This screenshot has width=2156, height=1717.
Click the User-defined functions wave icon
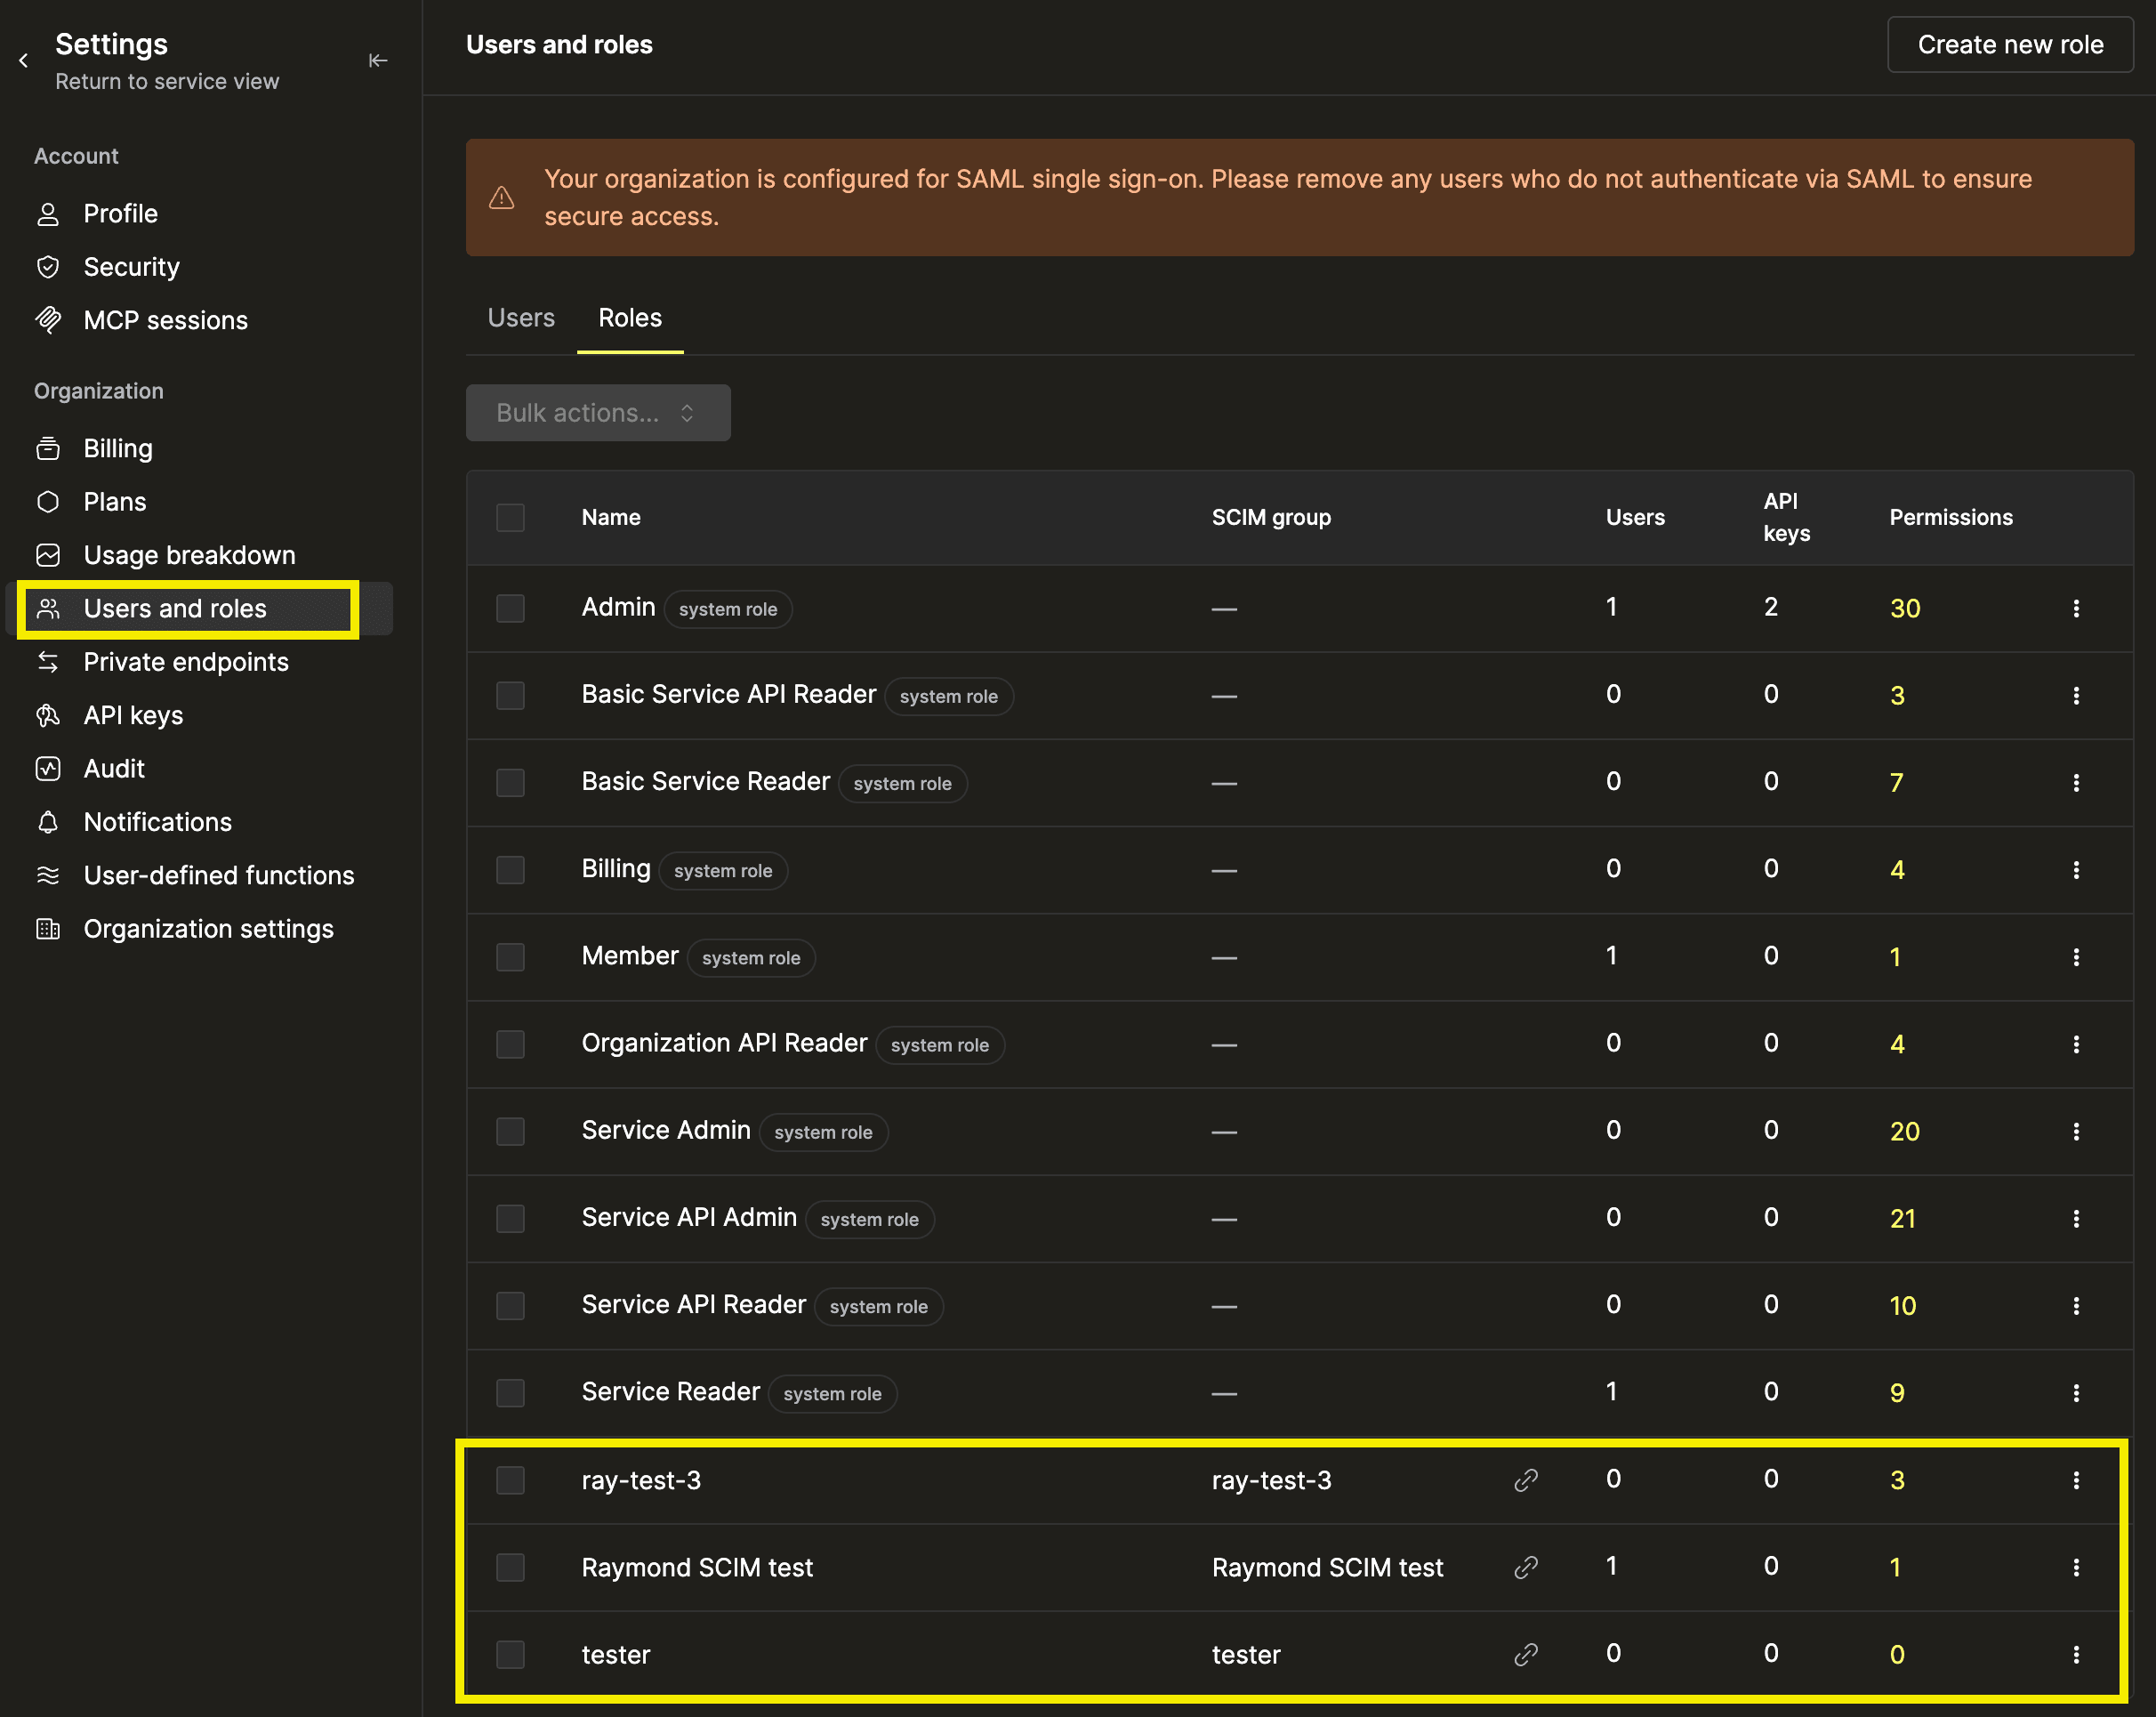point(48,875)
